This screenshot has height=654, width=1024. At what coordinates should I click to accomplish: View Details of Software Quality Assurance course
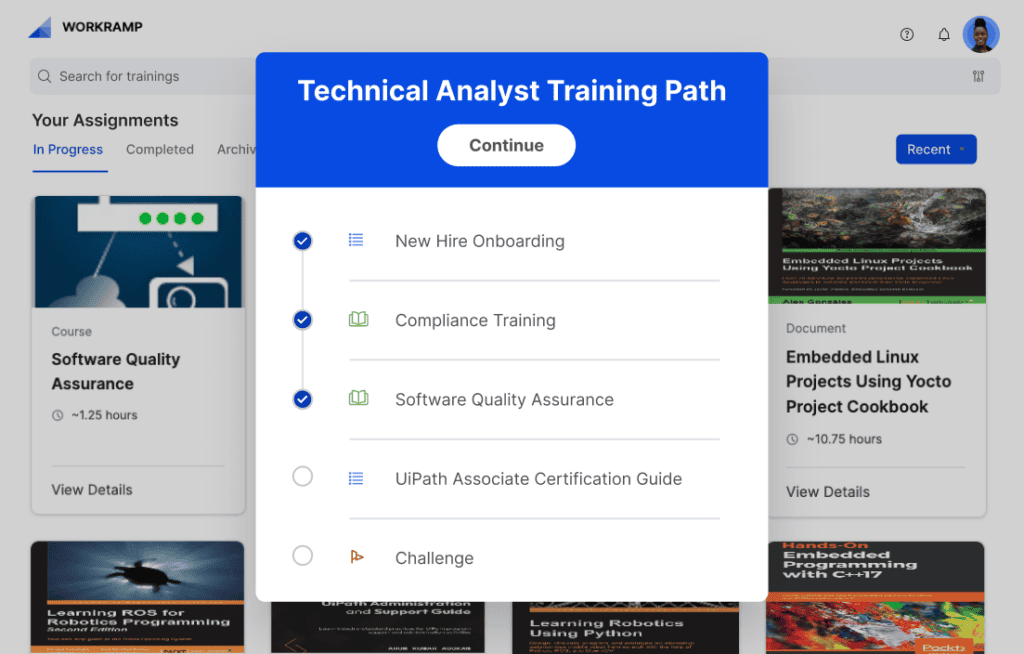92,490
